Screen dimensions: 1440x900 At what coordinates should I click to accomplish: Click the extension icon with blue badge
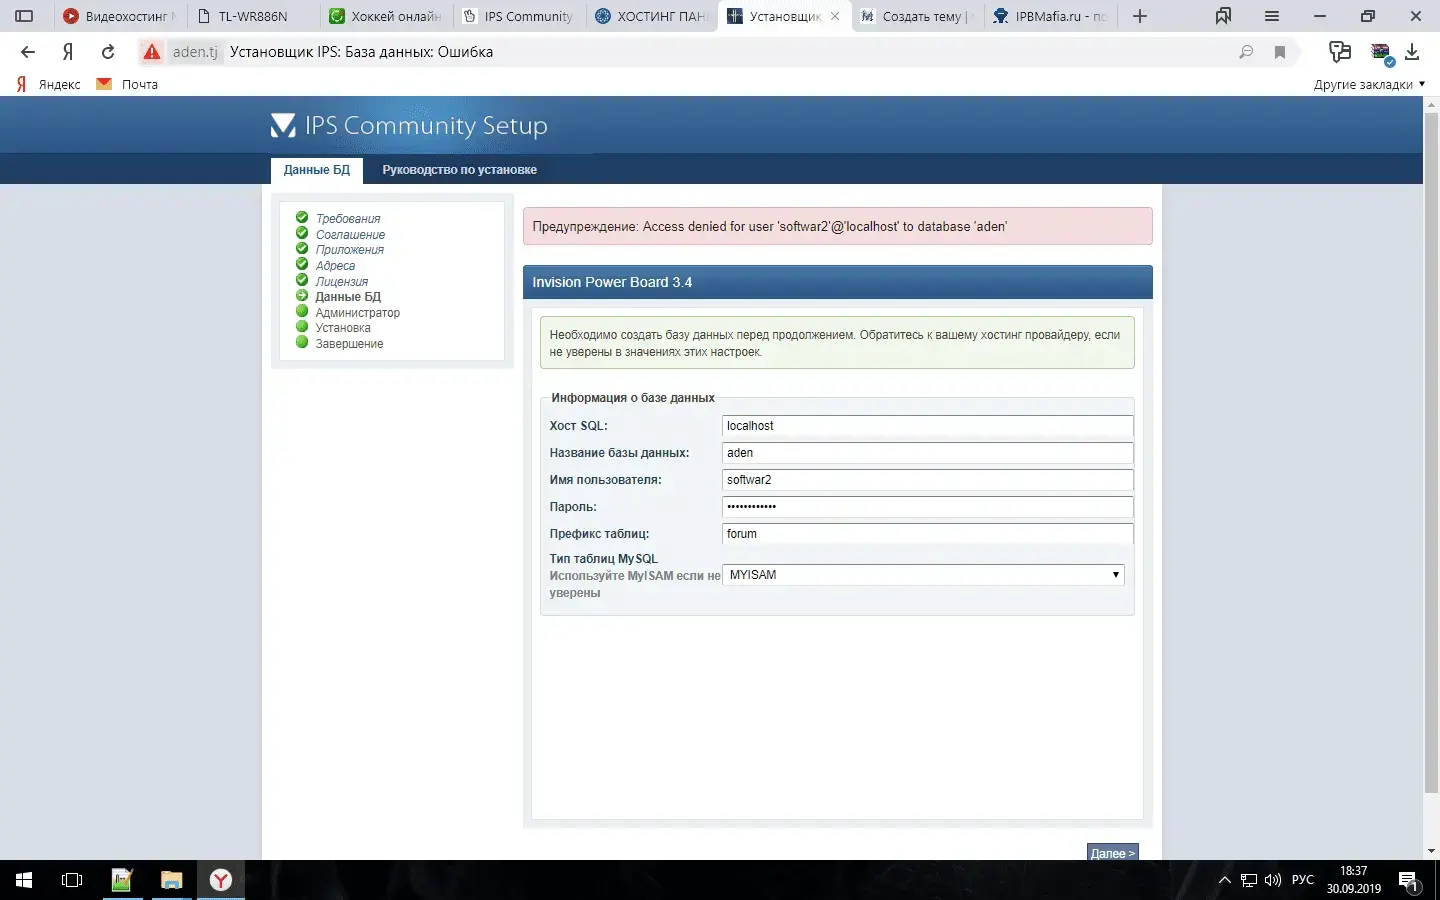pyautogui.click(x=1381, y=53)
